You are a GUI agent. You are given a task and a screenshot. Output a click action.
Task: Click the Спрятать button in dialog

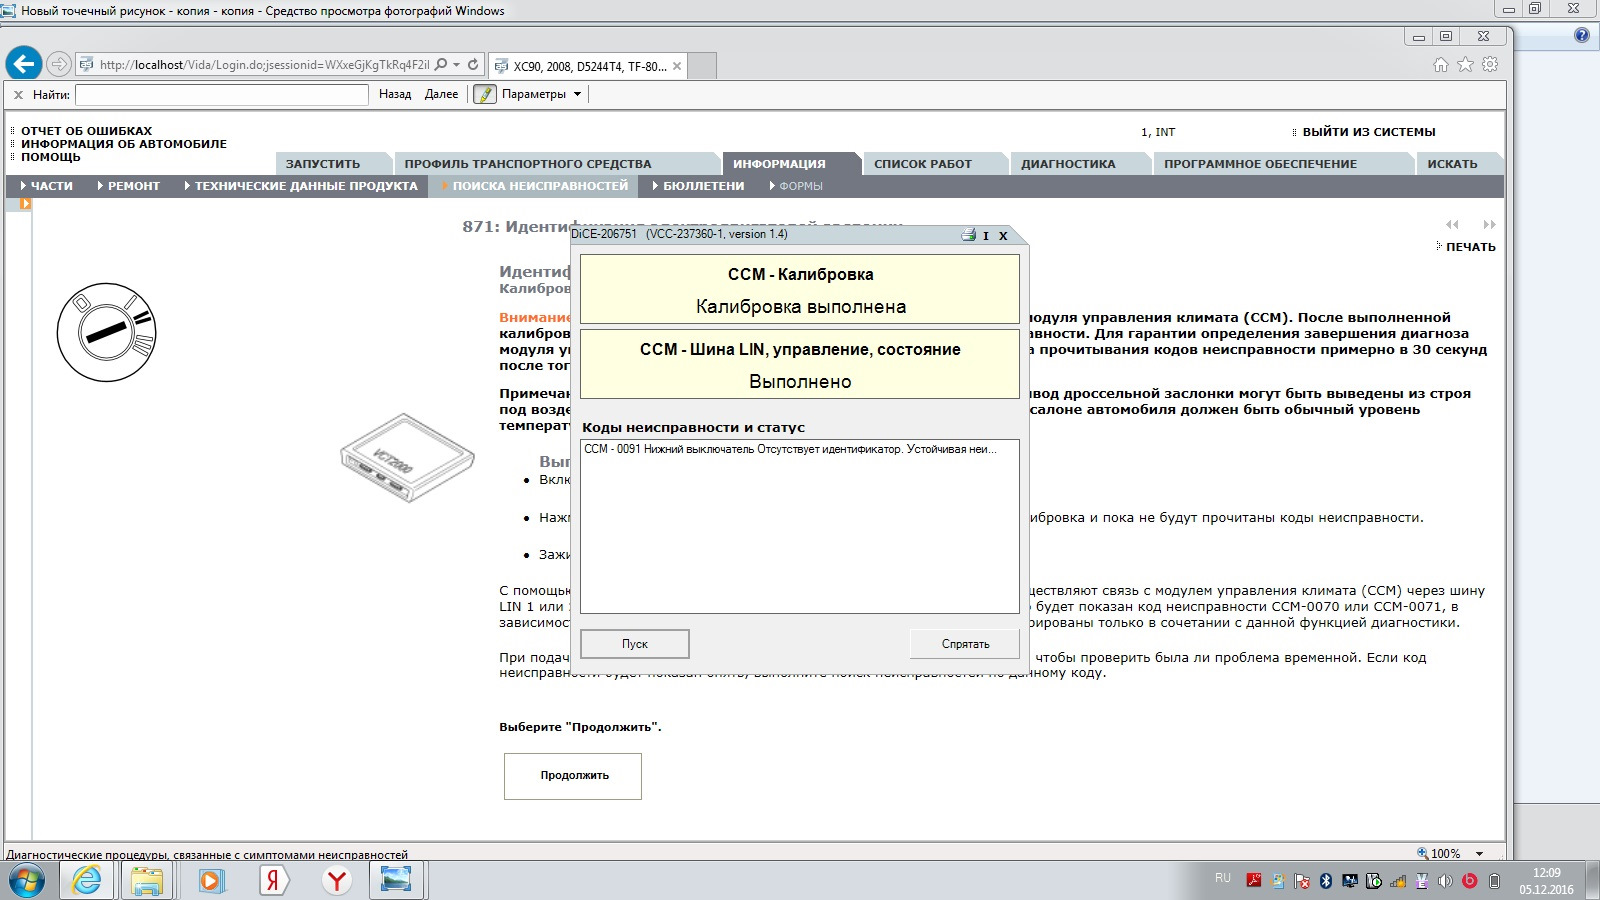tap(965, 644)
